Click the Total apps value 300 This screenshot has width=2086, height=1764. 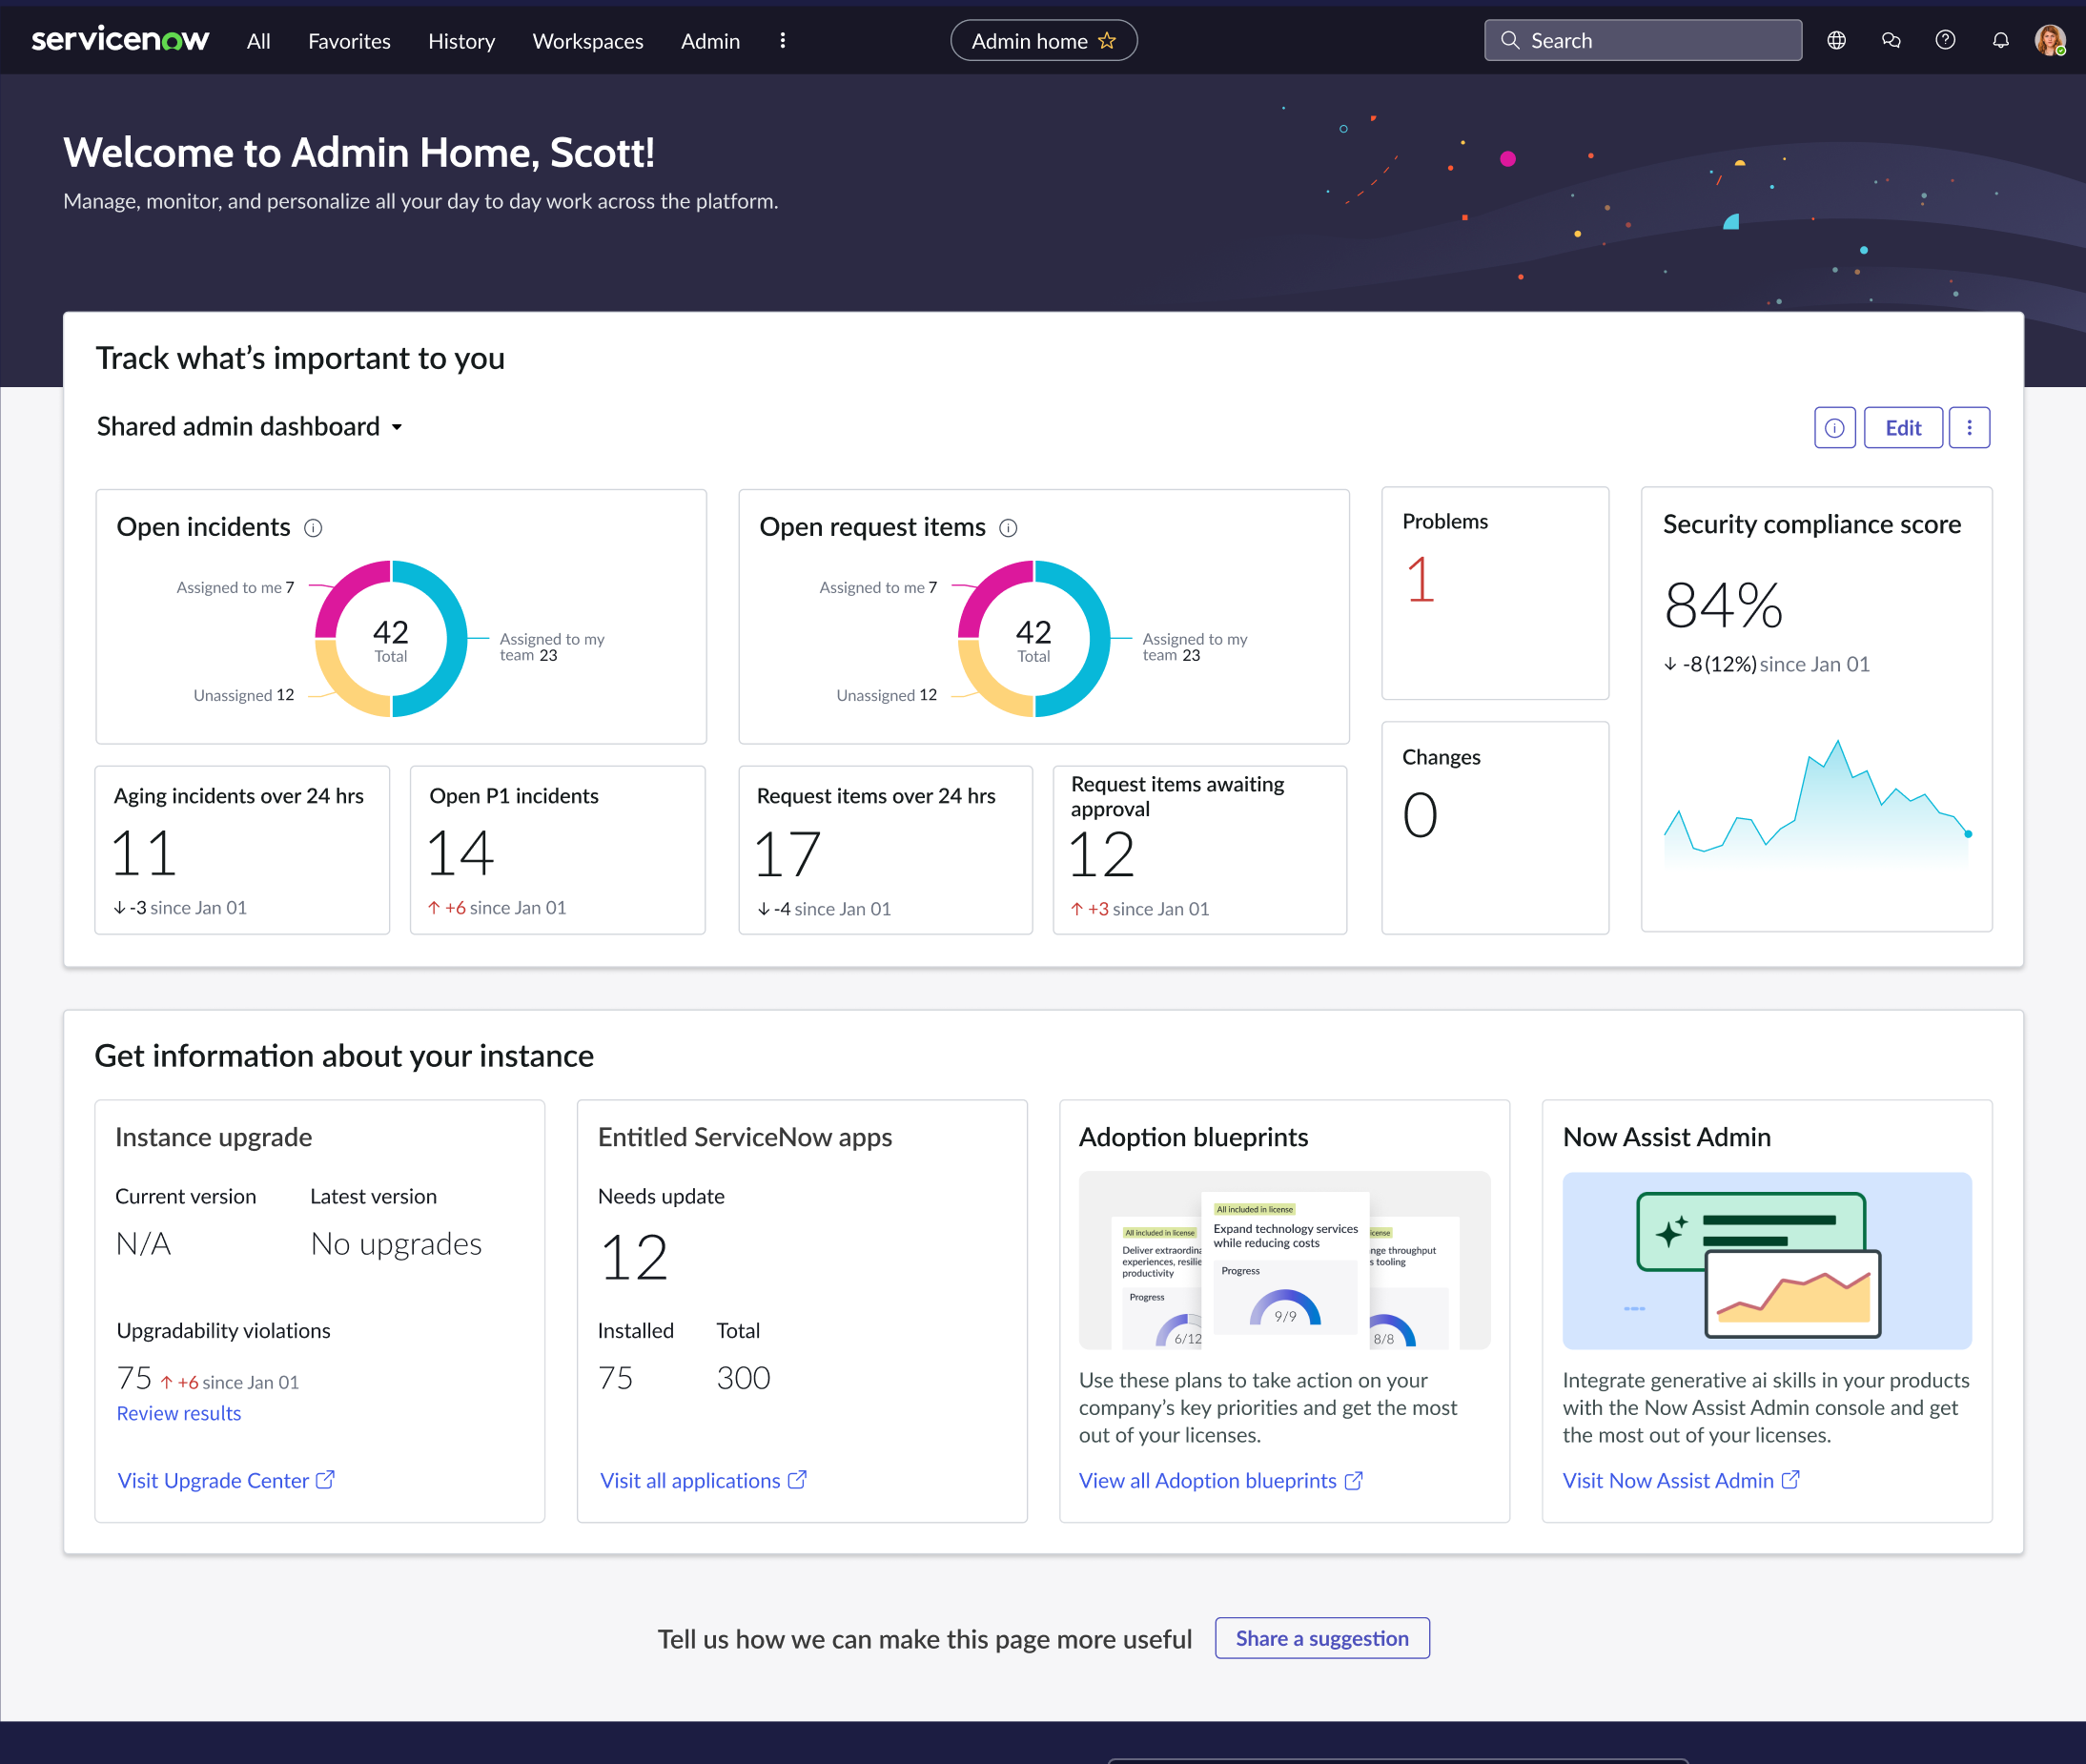(743, 1378)
